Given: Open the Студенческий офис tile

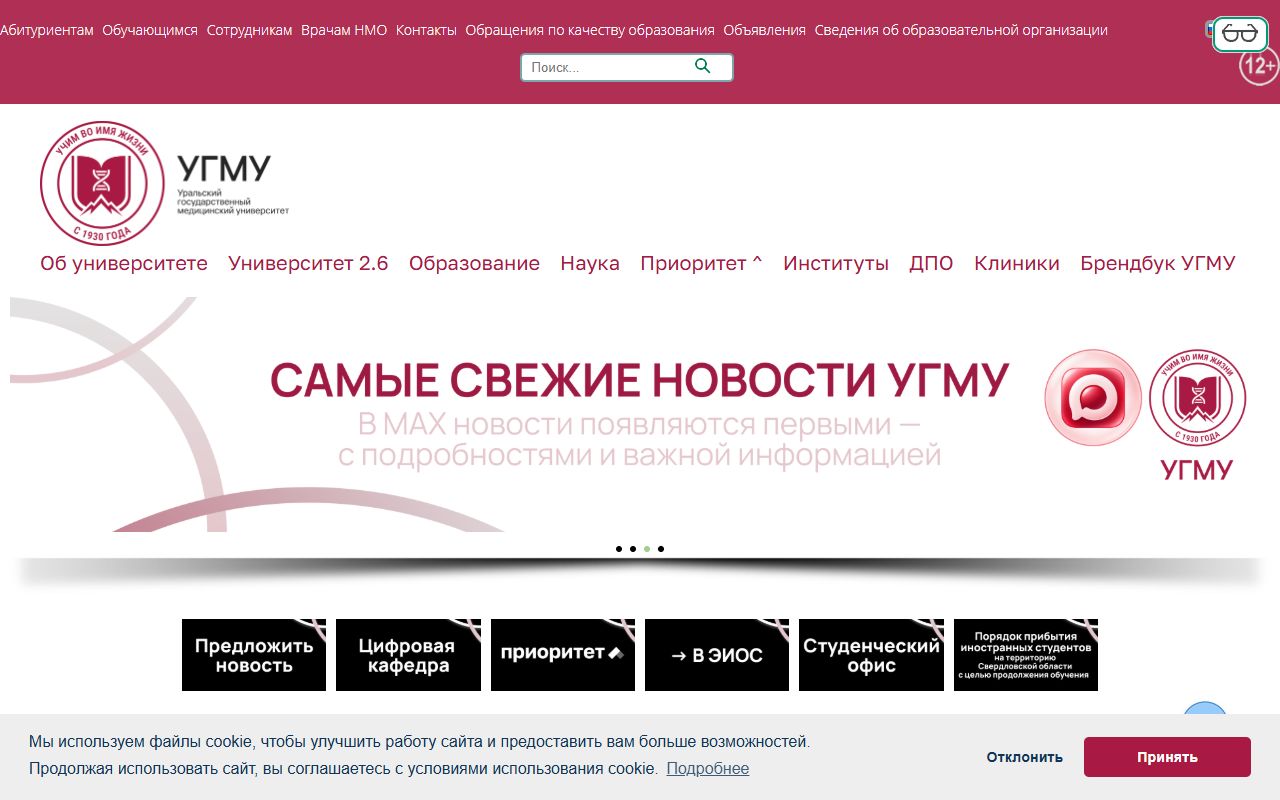Looking at the screenshot, I should (x=872, y=655).
